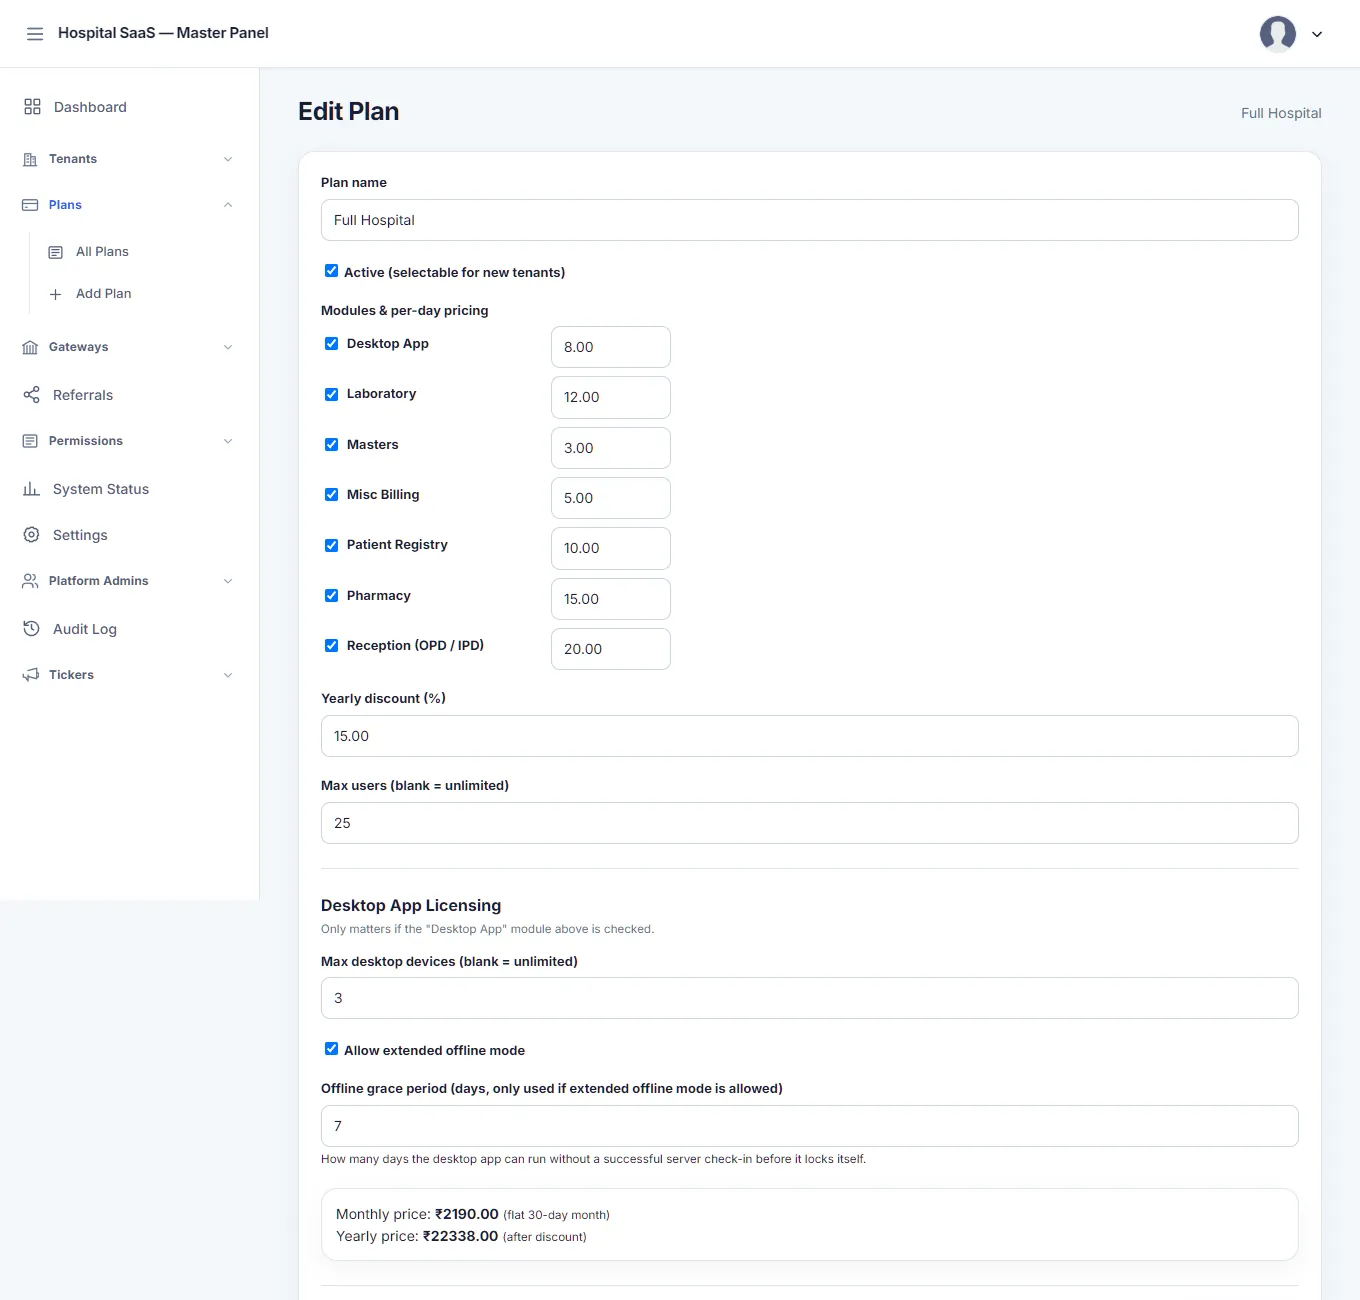The height and width of the screenshot is (1300, 1360).
Task: Click the Add Plan link
Action: [x=104, y=294]
